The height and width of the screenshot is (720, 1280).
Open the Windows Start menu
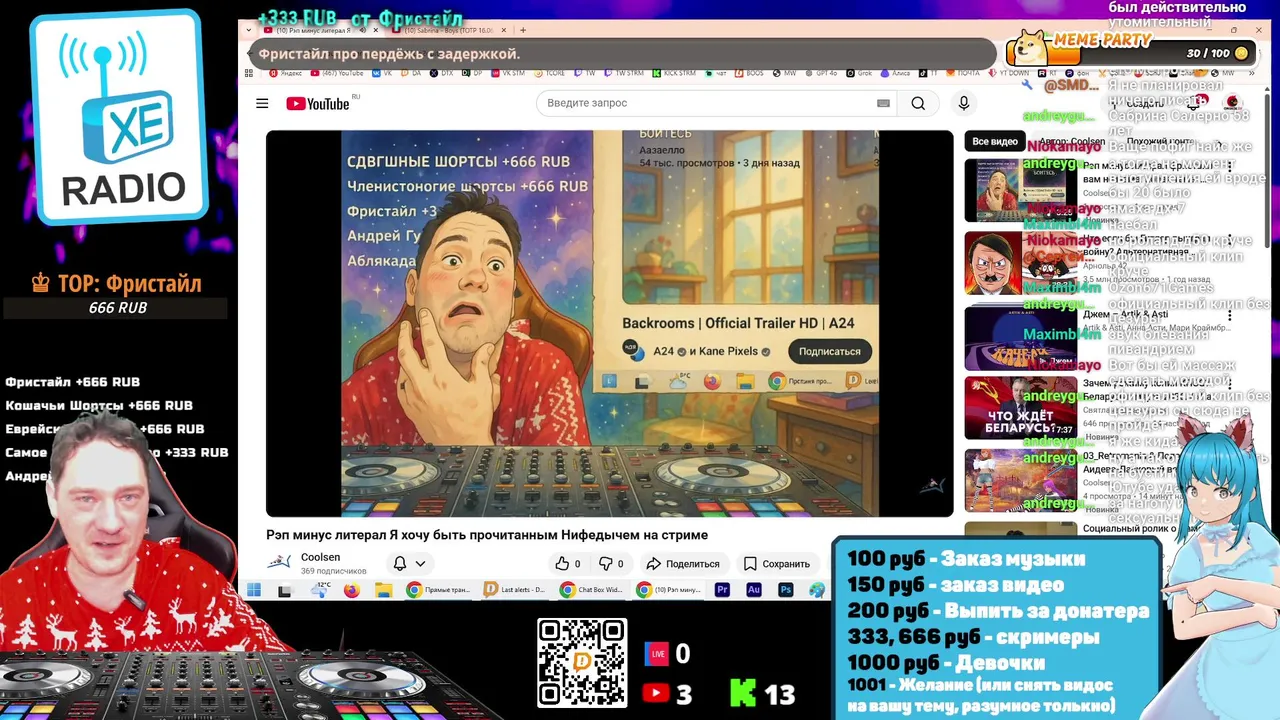click(x=254, y=590)
